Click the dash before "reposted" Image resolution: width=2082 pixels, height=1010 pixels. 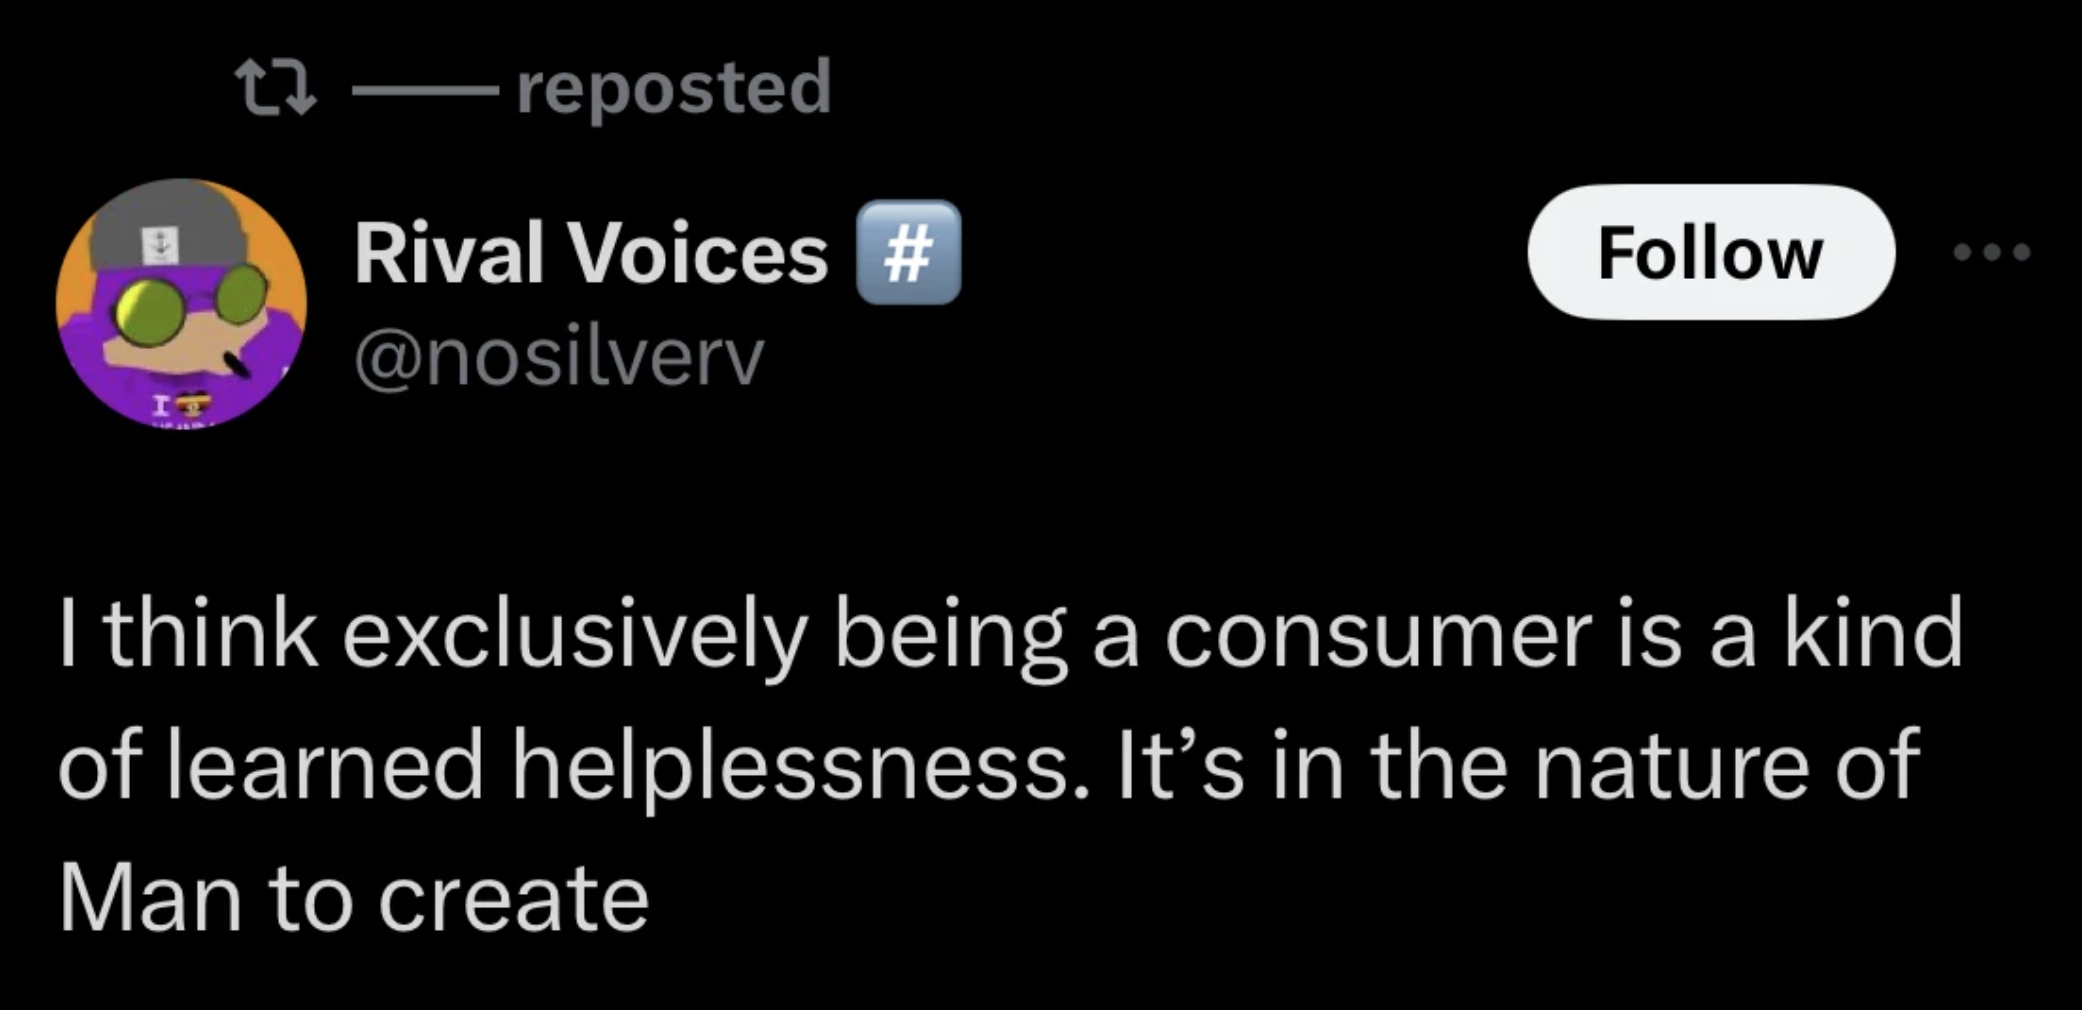pyautogui.click(x=424, y=89)
